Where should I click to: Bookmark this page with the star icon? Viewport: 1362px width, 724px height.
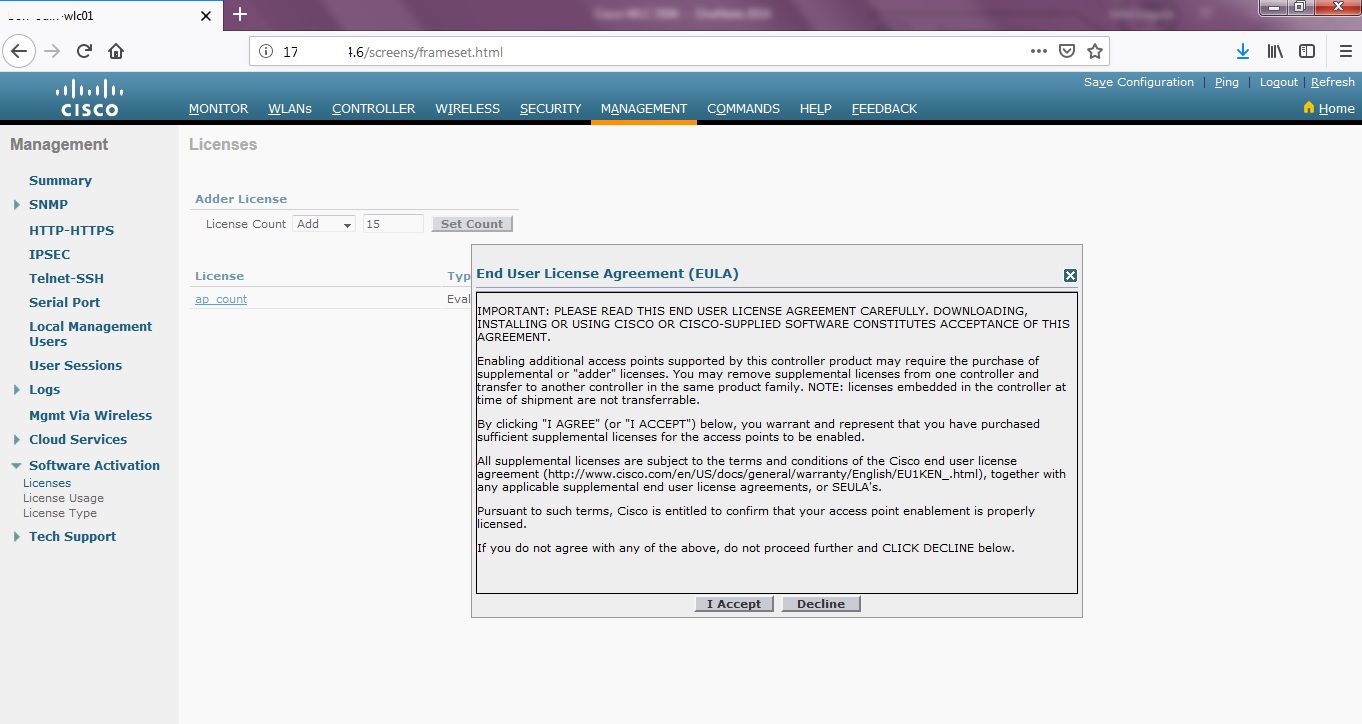pyautogui.click(x=1095, y=51)
